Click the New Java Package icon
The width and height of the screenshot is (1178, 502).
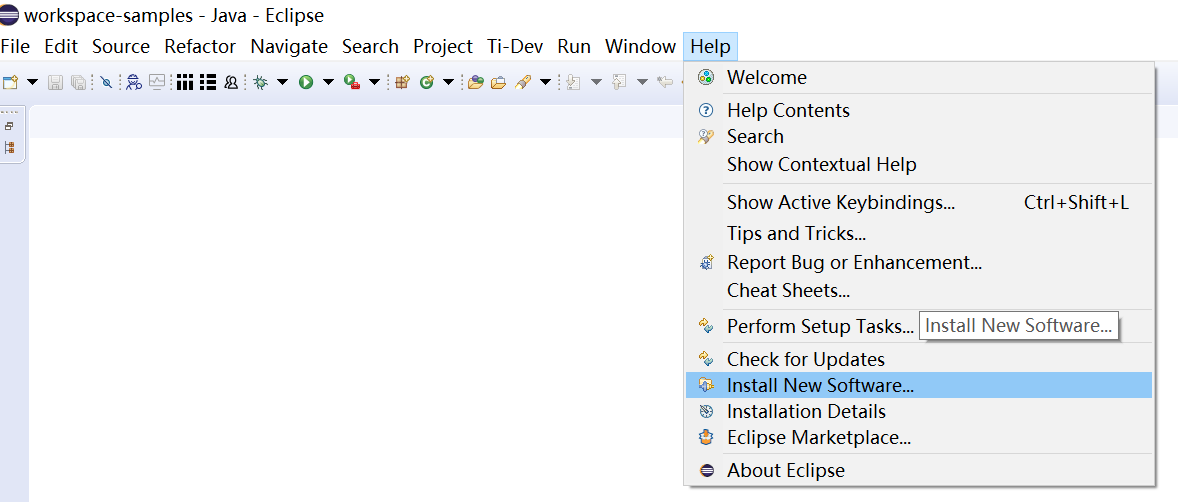click(x=403, y=82)
